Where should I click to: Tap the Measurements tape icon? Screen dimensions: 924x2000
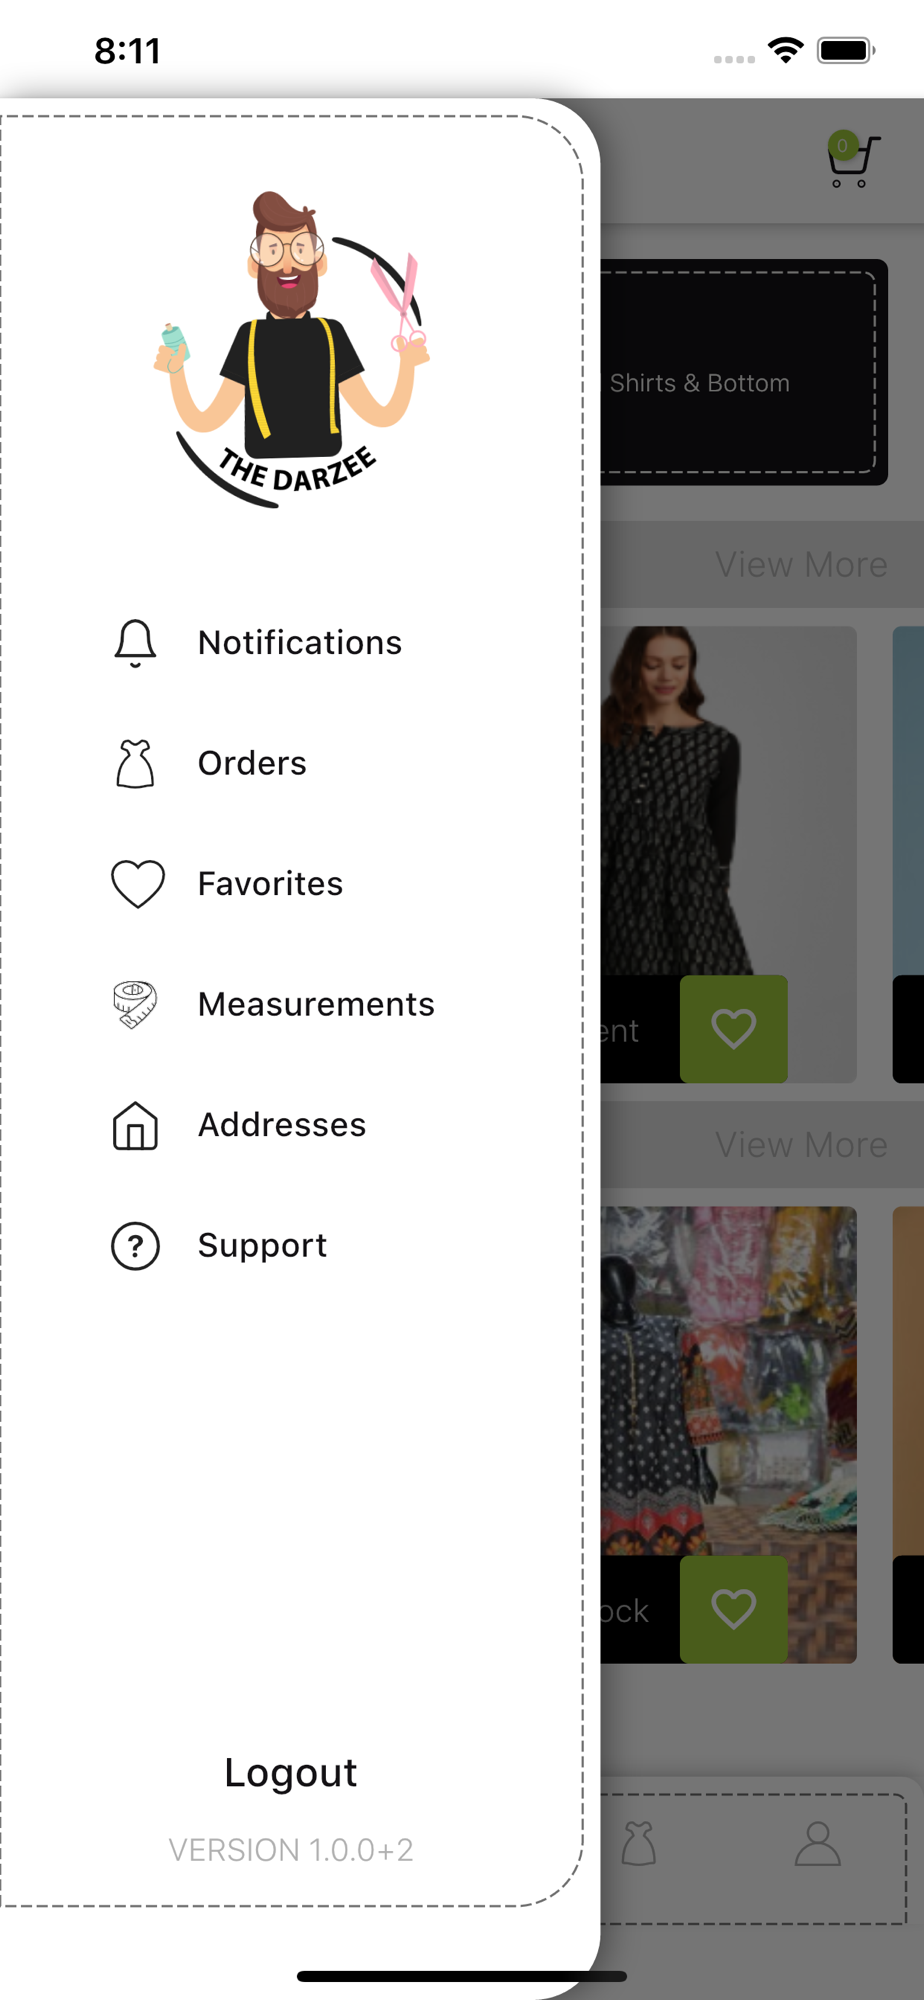click(x=135, y=1004)
